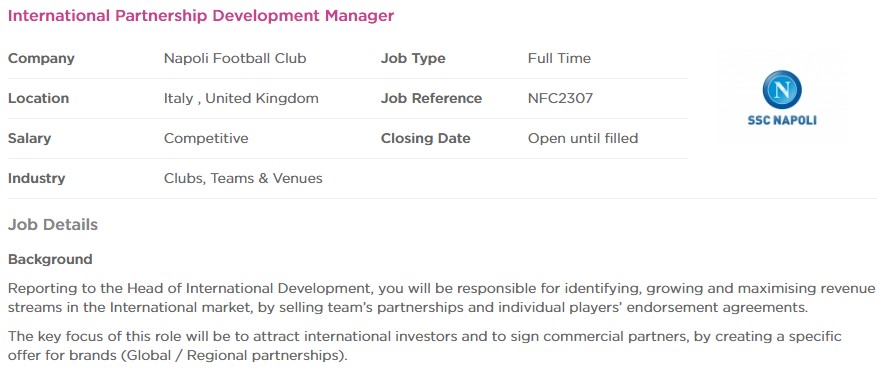
Task: Click the Location field label
Action: click(x=38, y=98)
